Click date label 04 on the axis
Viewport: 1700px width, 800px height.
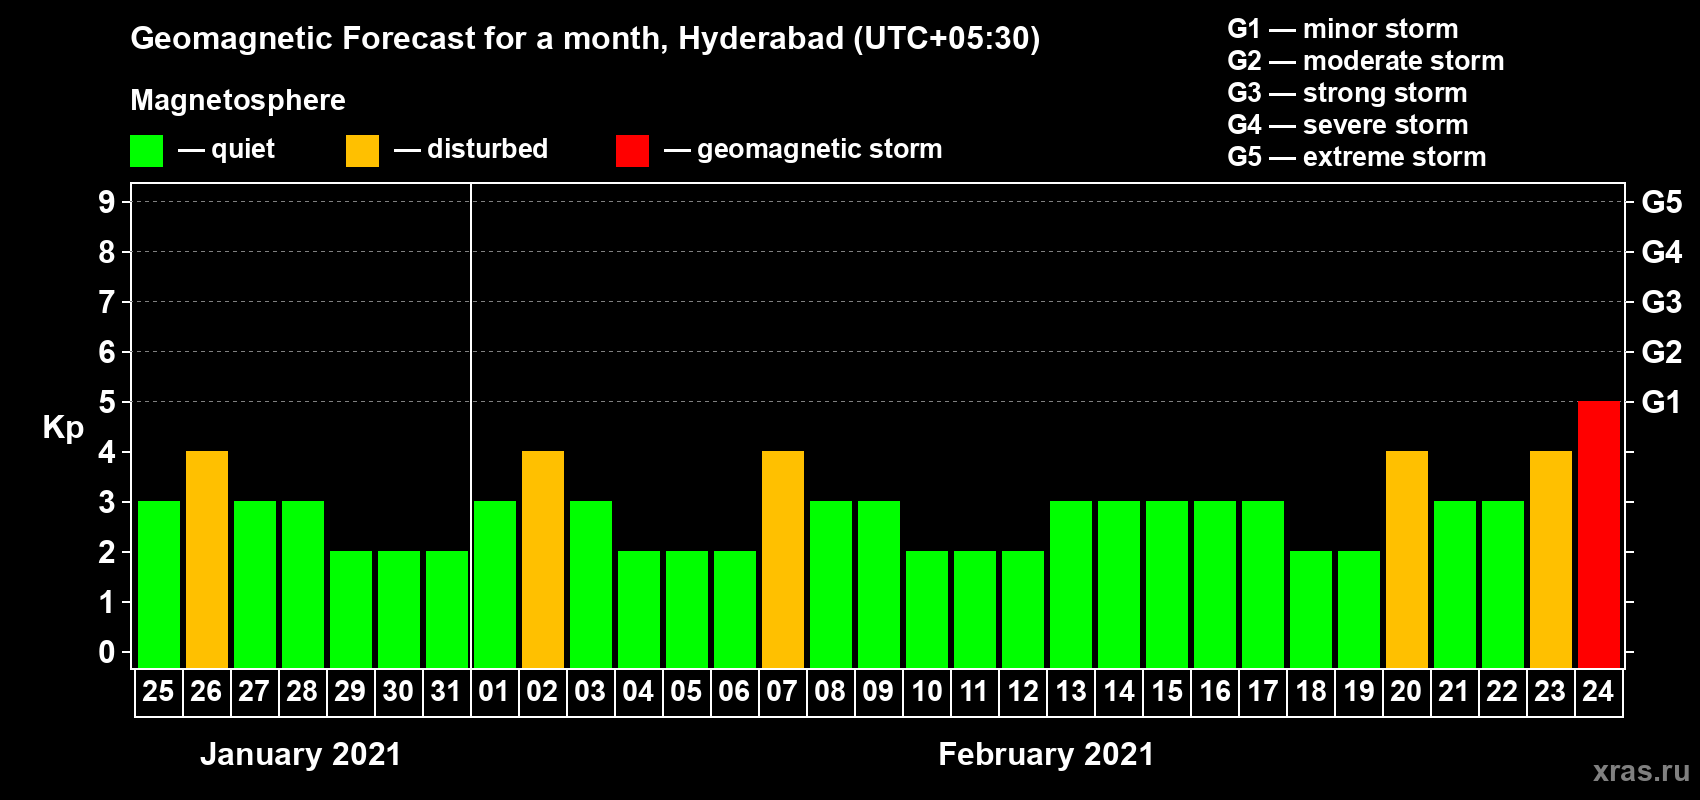pyautogui.click(x=638, y=692)
